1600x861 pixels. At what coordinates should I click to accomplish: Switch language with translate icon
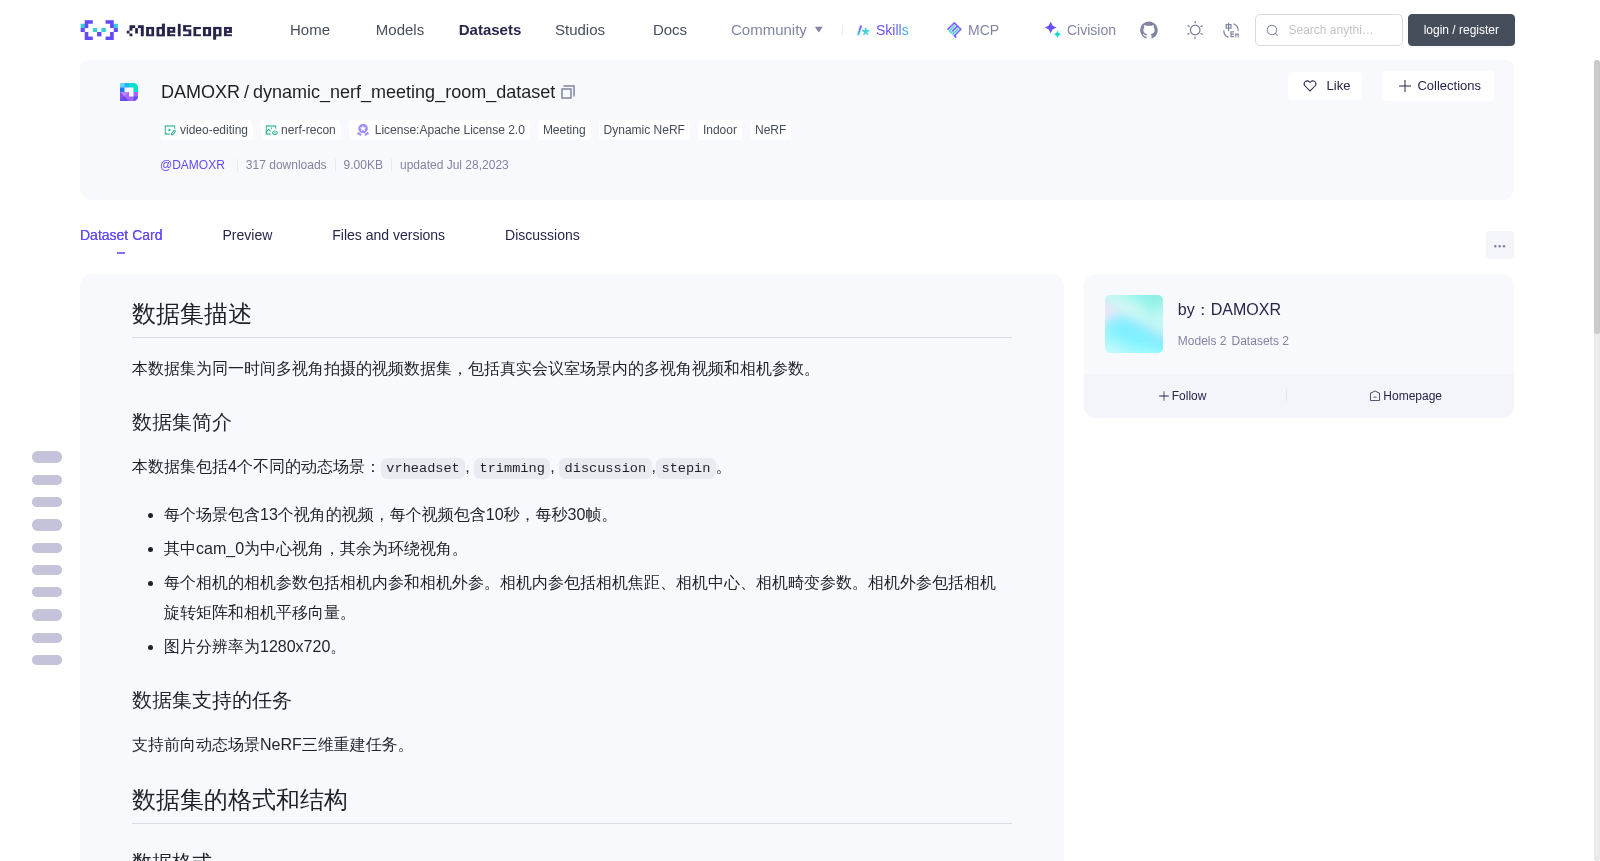point(1231,30)
